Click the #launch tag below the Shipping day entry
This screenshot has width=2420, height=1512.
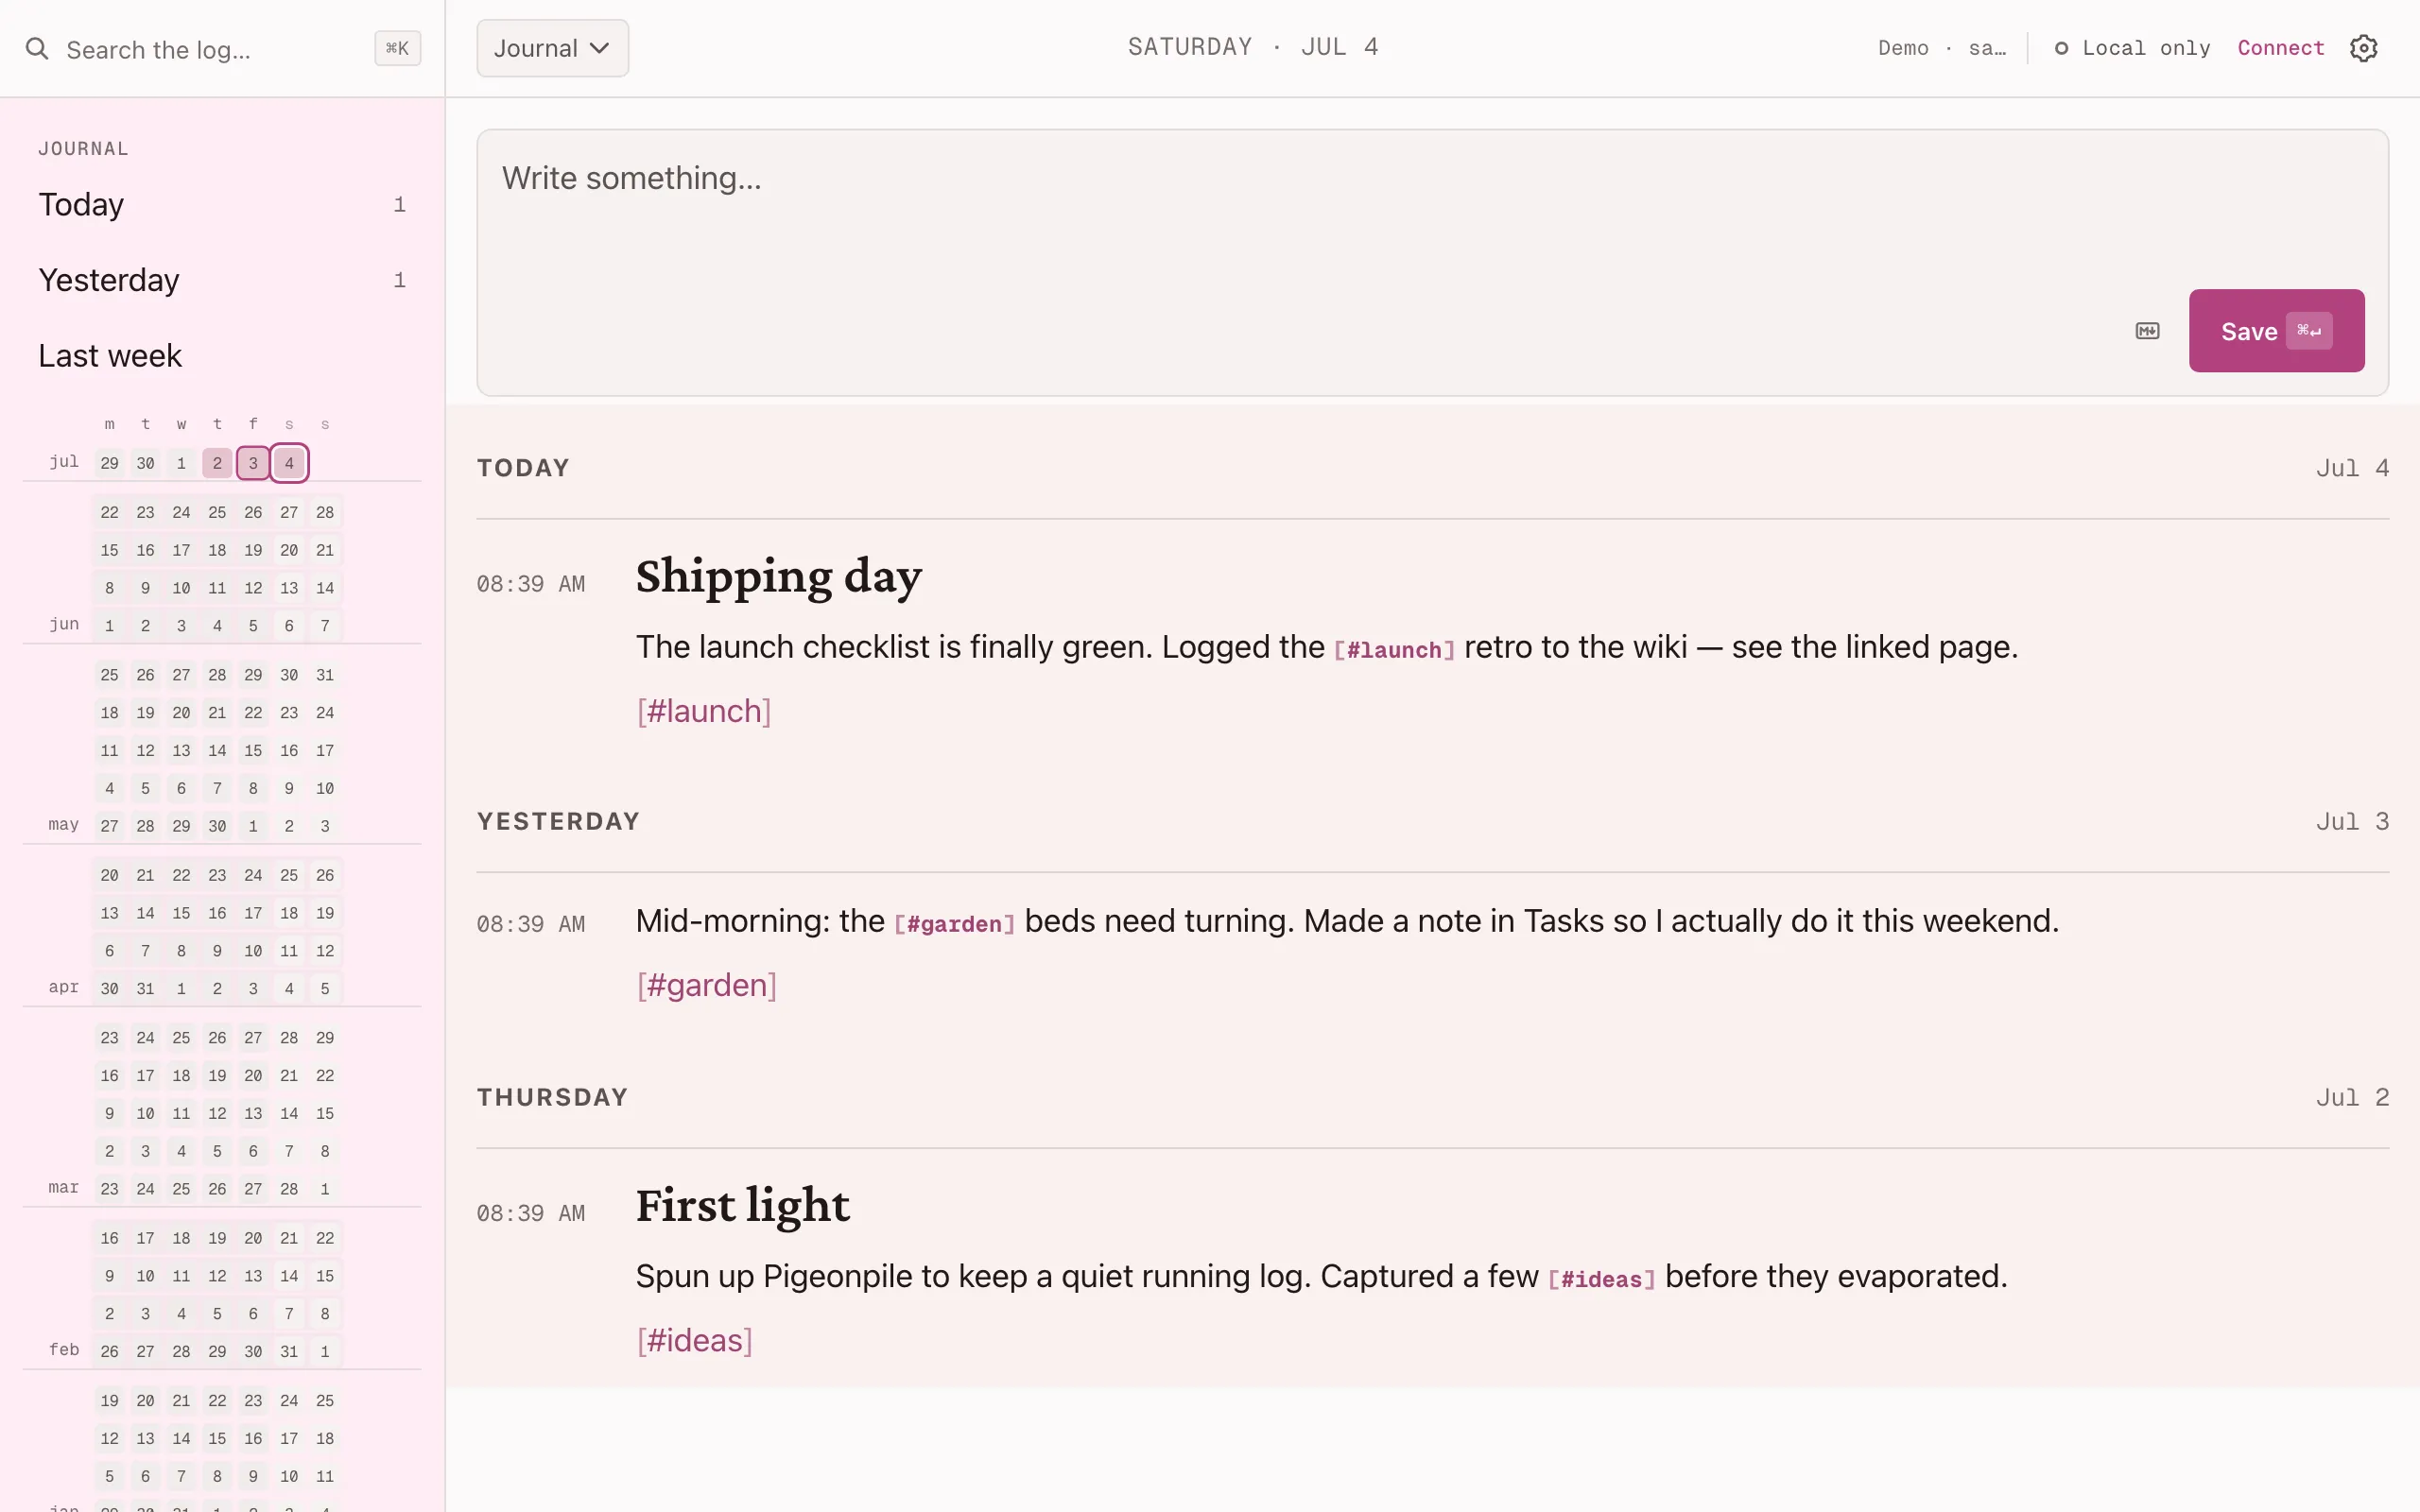(704, 711)
